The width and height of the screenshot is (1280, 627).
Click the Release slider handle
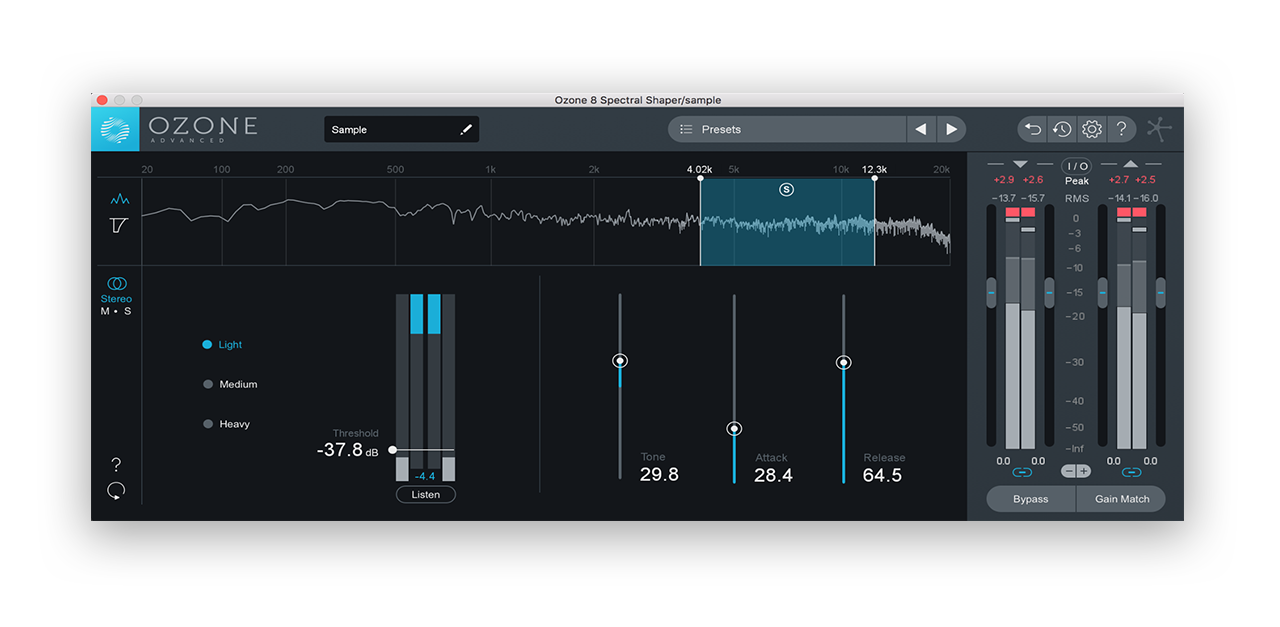click(x=843, y=362)
